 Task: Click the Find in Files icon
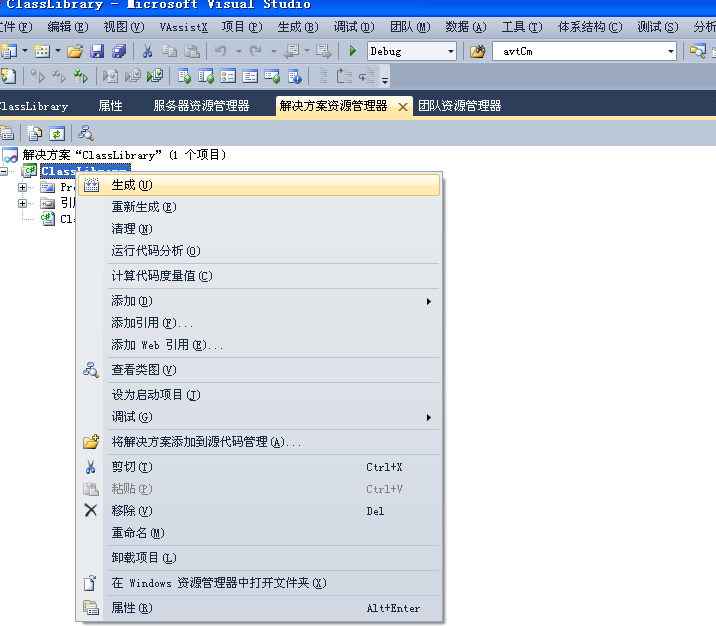478,51
